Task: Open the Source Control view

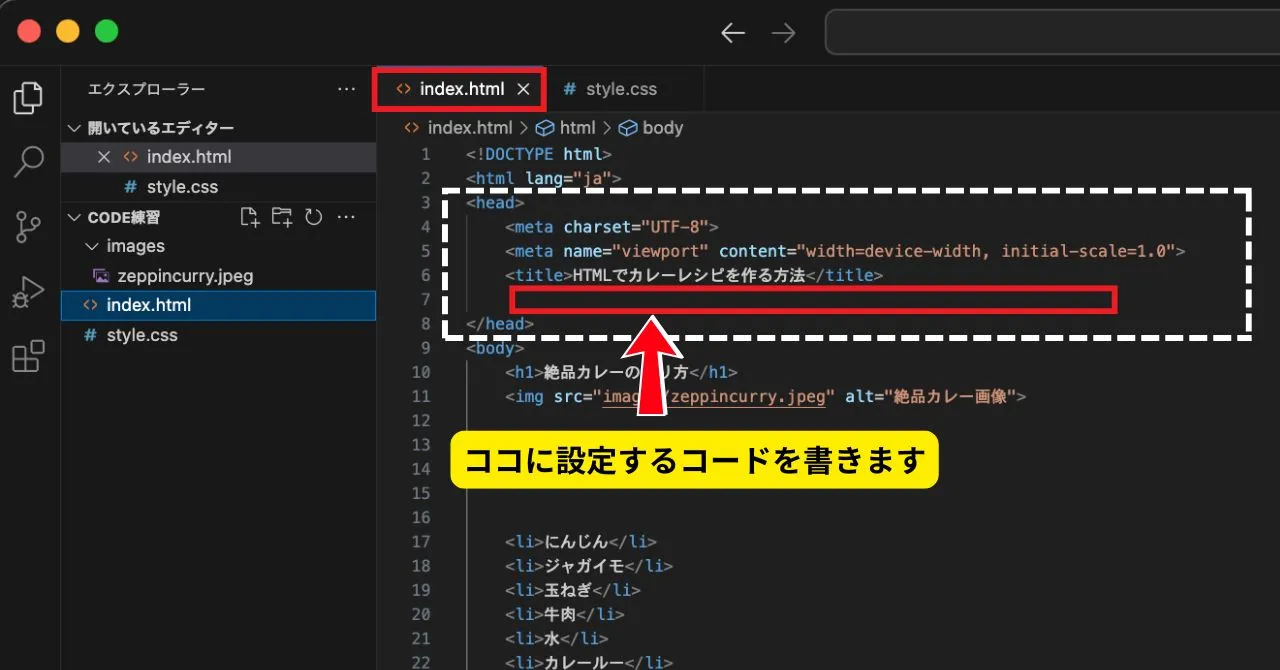Action: 28,227
